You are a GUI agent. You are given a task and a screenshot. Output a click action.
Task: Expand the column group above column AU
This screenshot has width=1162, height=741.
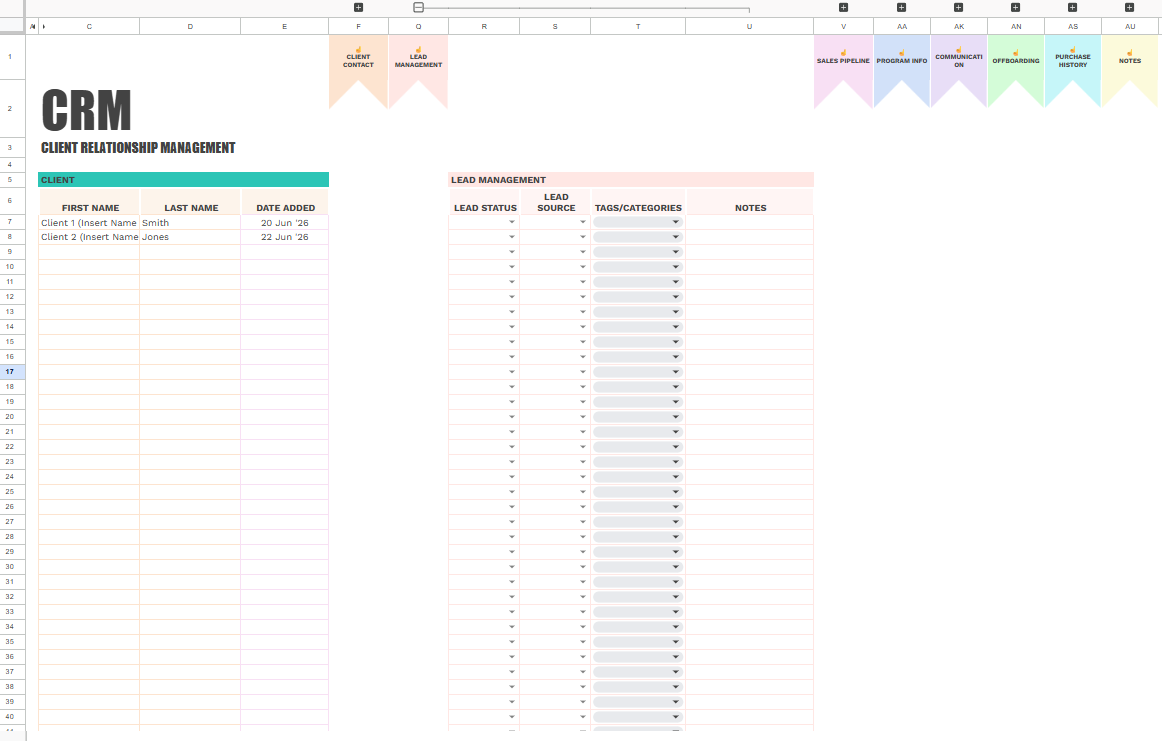click(1129, 7)
